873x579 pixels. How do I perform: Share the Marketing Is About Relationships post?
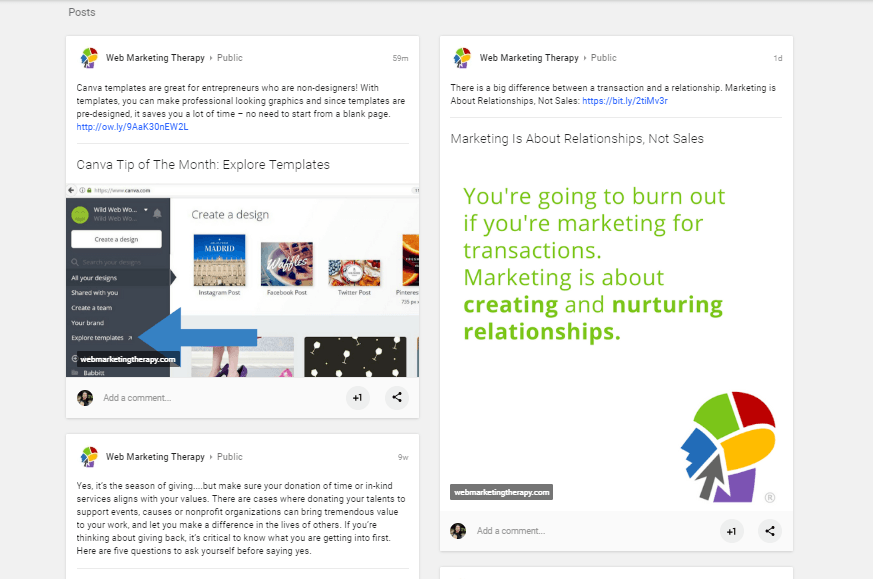tap(770, 531)
